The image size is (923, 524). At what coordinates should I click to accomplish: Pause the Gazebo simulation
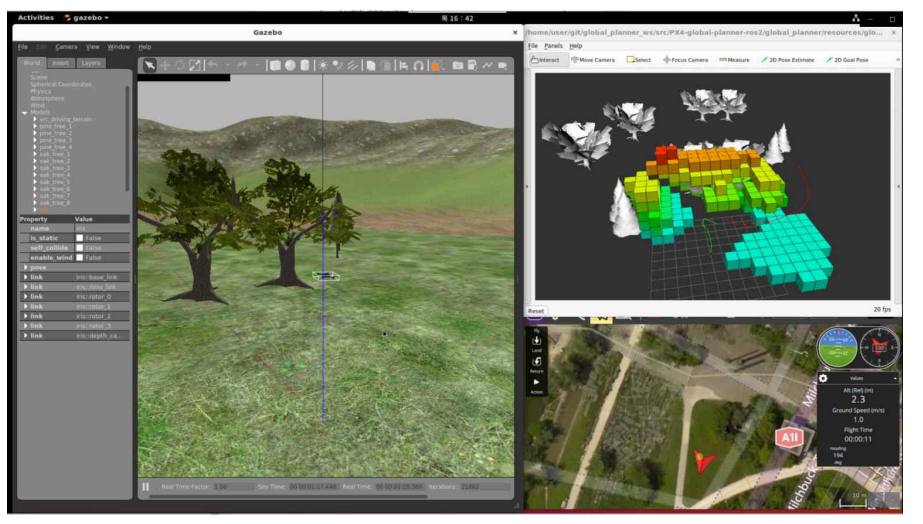[x=145, y=487]
